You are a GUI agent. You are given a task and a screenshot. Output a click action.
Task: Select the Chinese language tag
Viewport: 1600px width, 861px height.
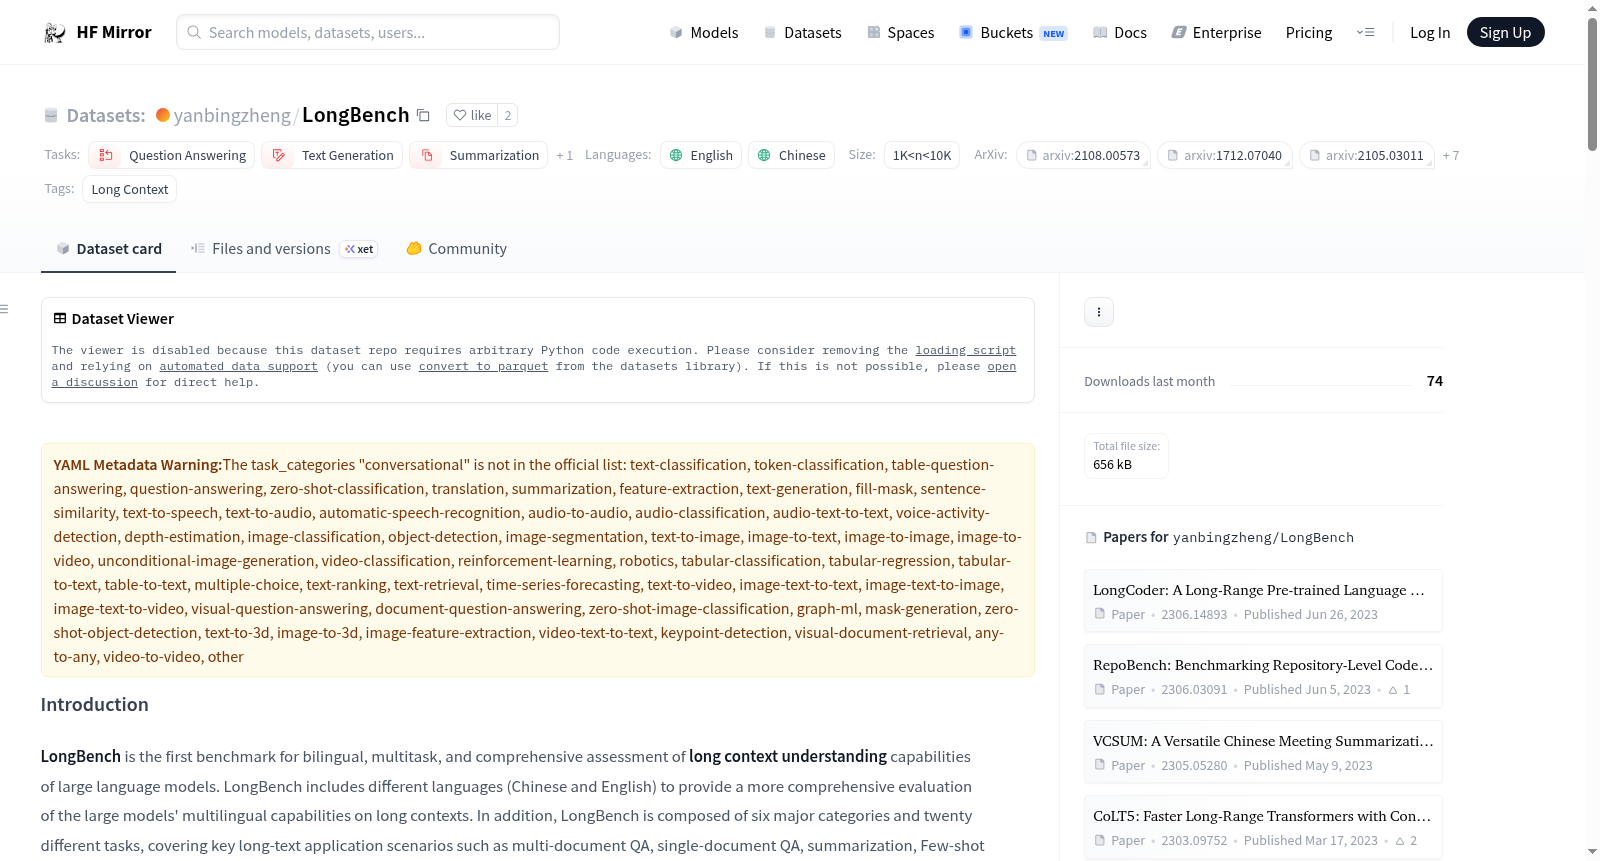(x=791, y=155)
